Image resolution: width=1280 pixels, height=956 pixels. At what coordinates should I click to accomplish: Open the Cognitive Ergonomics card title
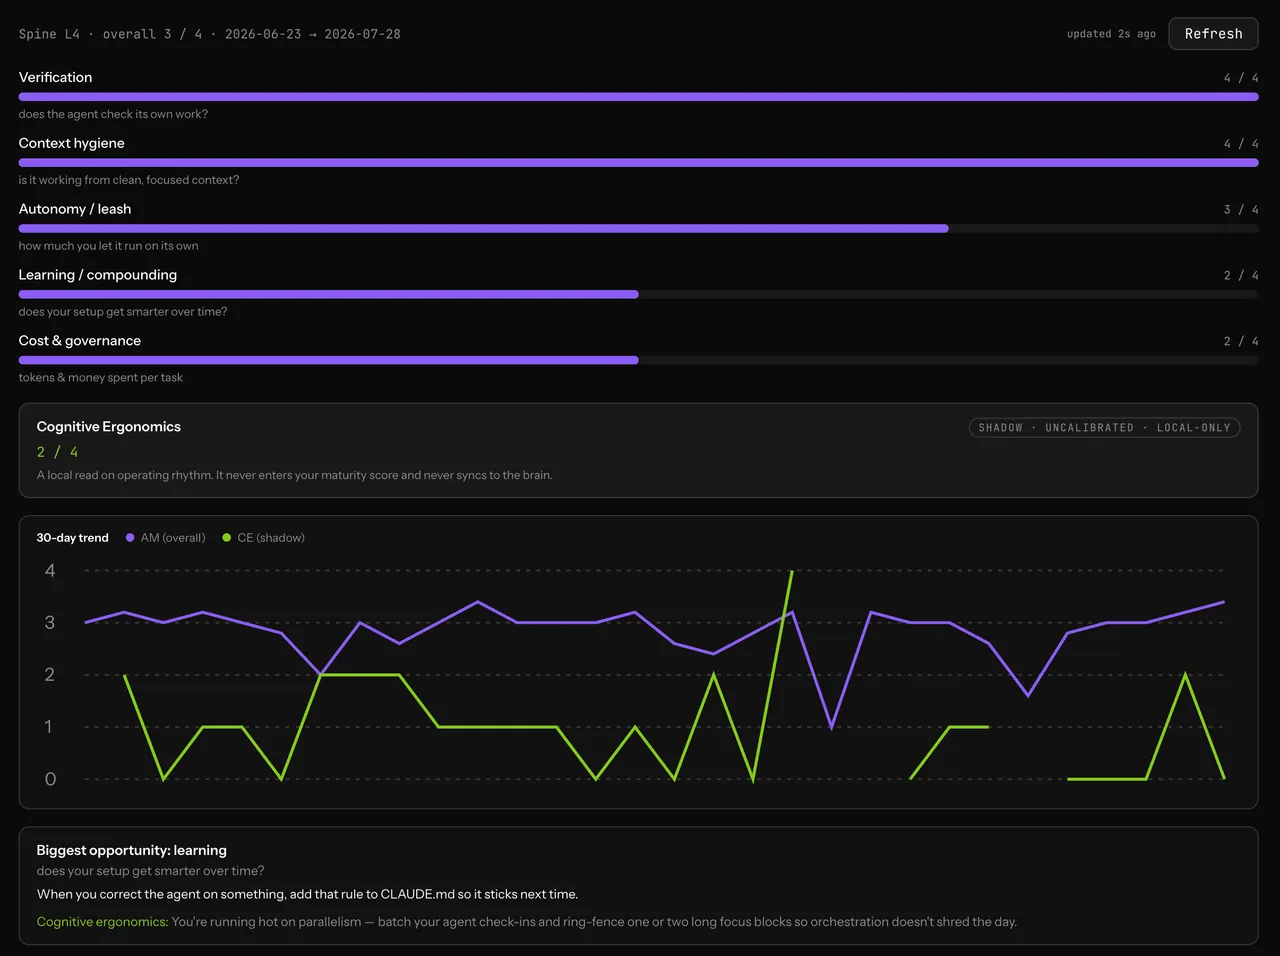coord(109,427)
